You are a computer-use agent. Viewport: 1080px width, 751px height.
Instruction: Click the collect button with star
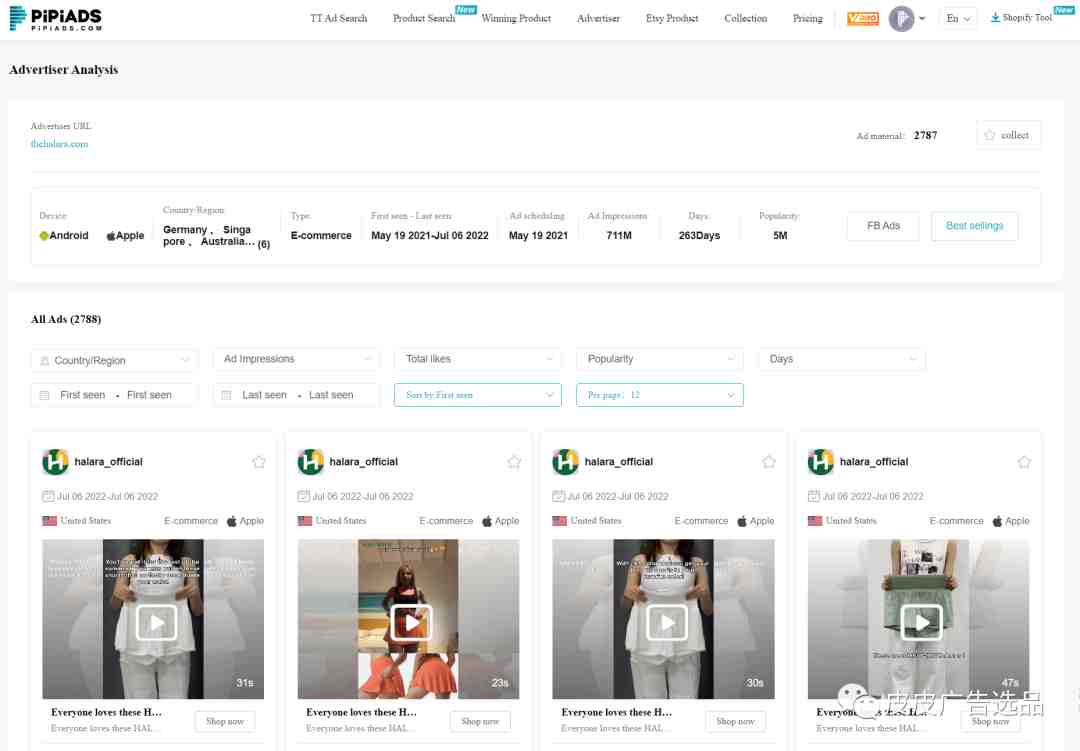point(1008,135)
